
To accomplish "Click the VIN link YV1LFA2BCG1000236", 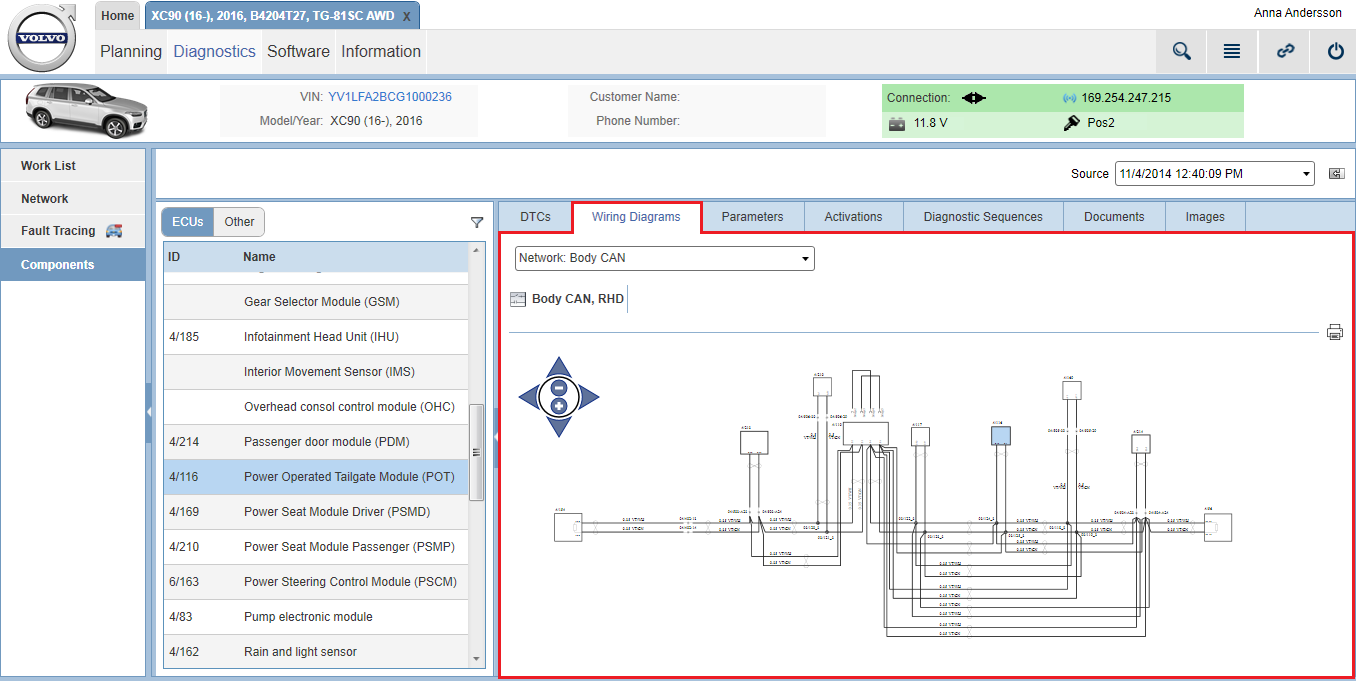I will point(390,97).
